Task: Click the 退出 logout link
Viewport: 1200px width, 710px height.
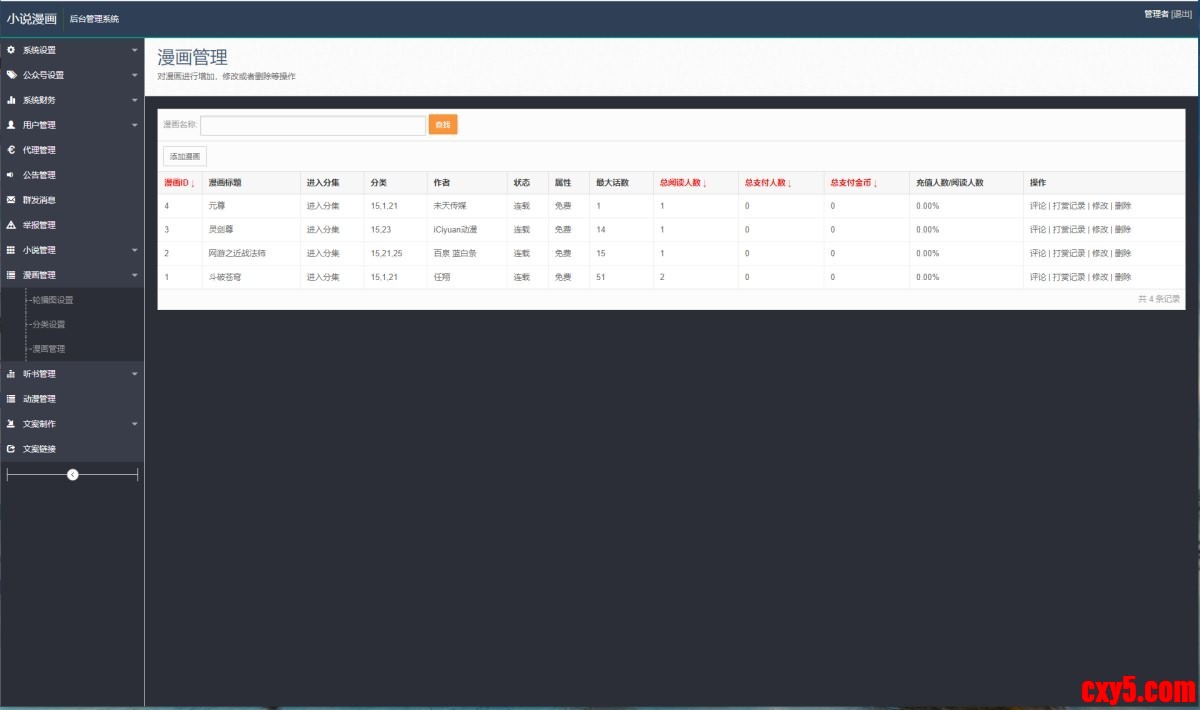Action: click(x=1181, y=14)
